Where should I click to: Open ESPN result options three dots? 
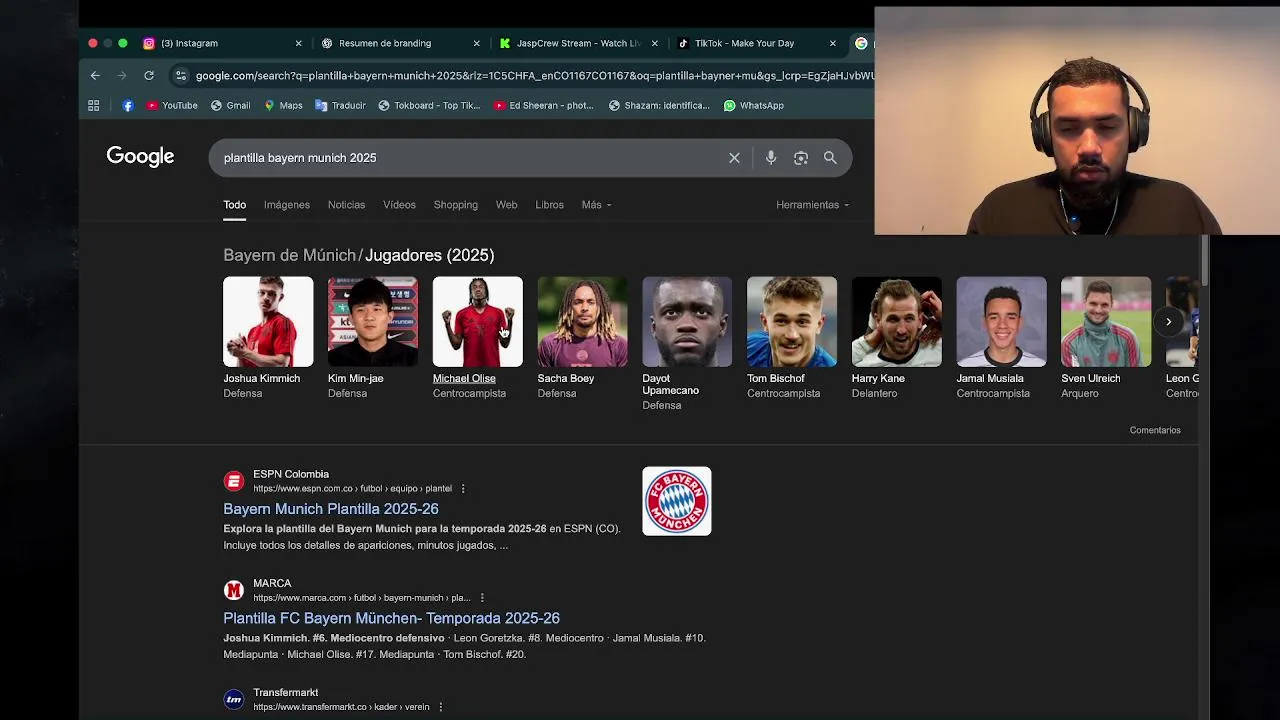coord(463,489)
